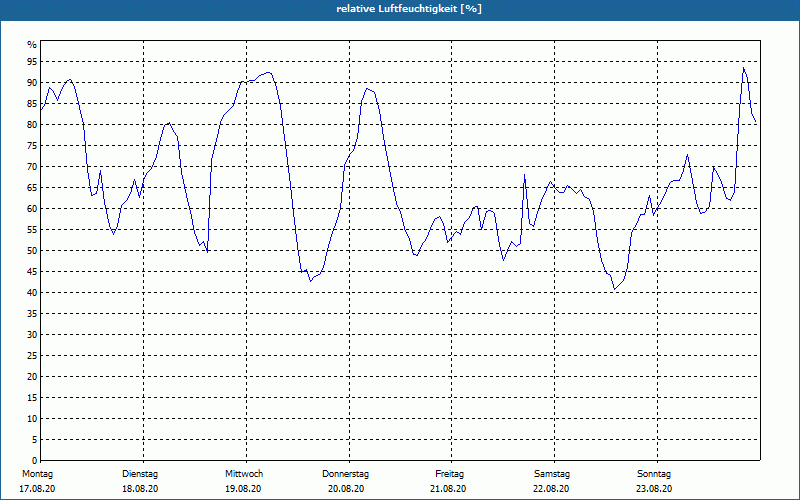Click the date label 18.08.20

[x=140, y=489]
